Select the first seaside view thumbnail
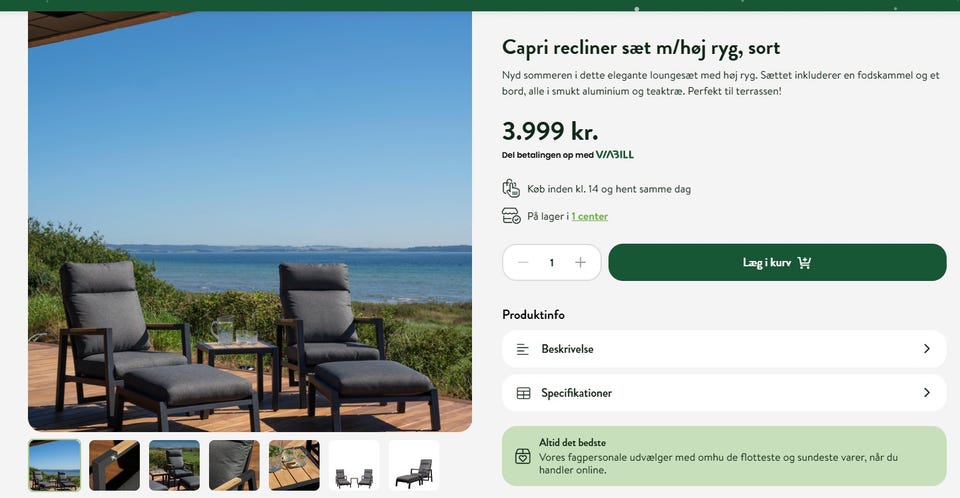The height and width of the screenshot is (498, 960). (x=55, y=465)
